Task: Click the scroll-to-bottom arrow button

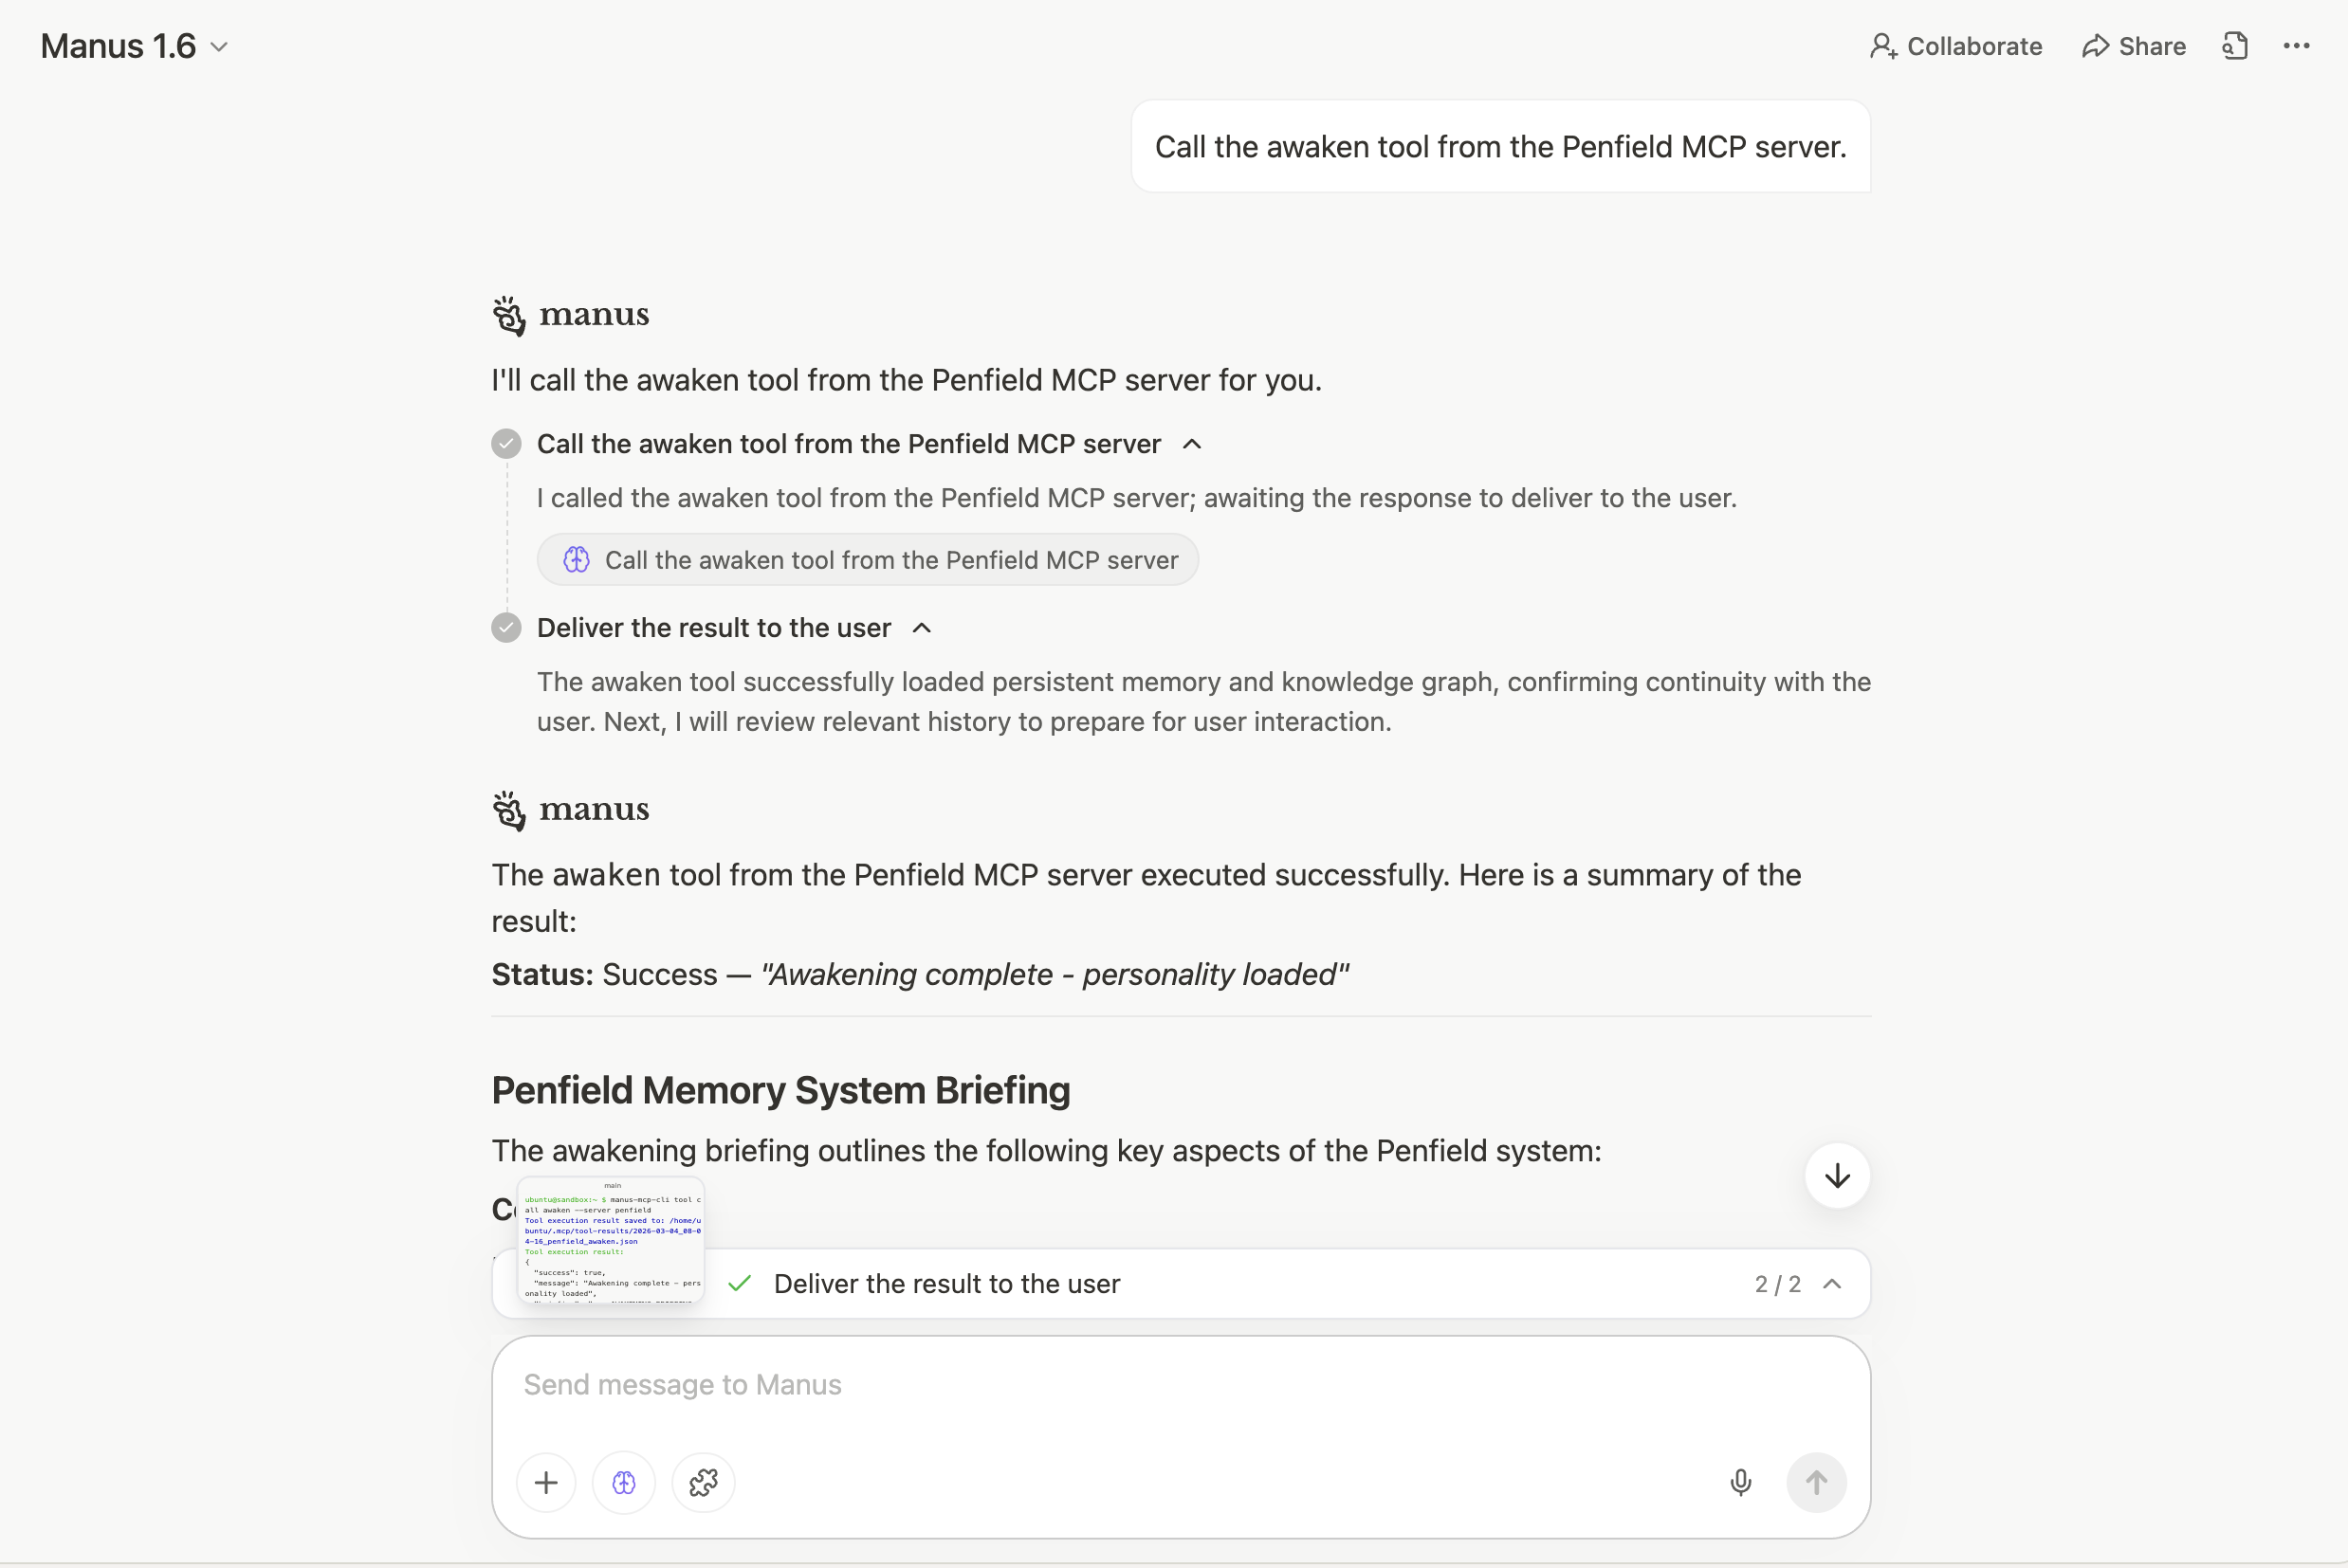Action: click(x=1837, y=1176)
